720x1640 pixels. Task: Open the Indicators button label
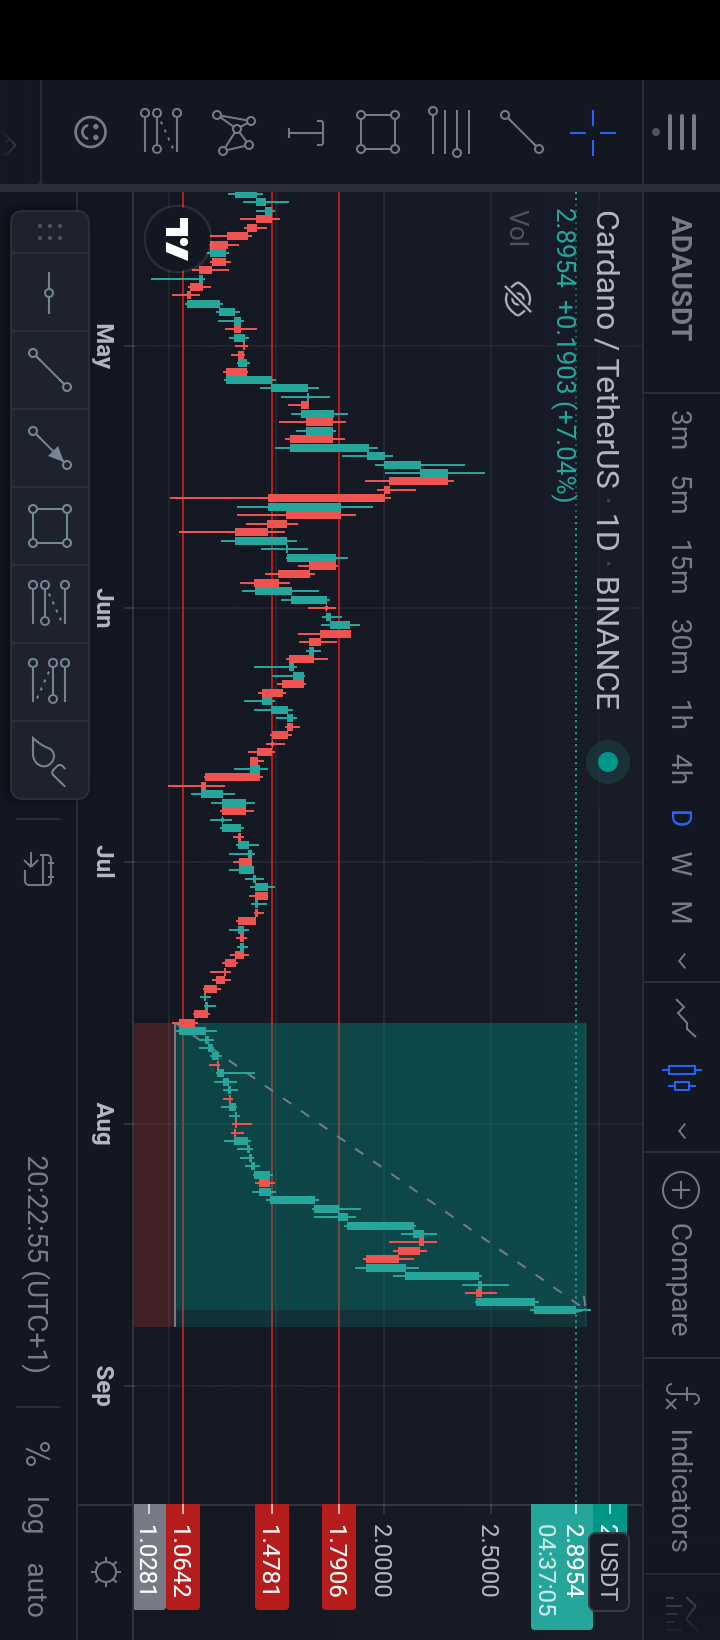(x=680, y=1491)
